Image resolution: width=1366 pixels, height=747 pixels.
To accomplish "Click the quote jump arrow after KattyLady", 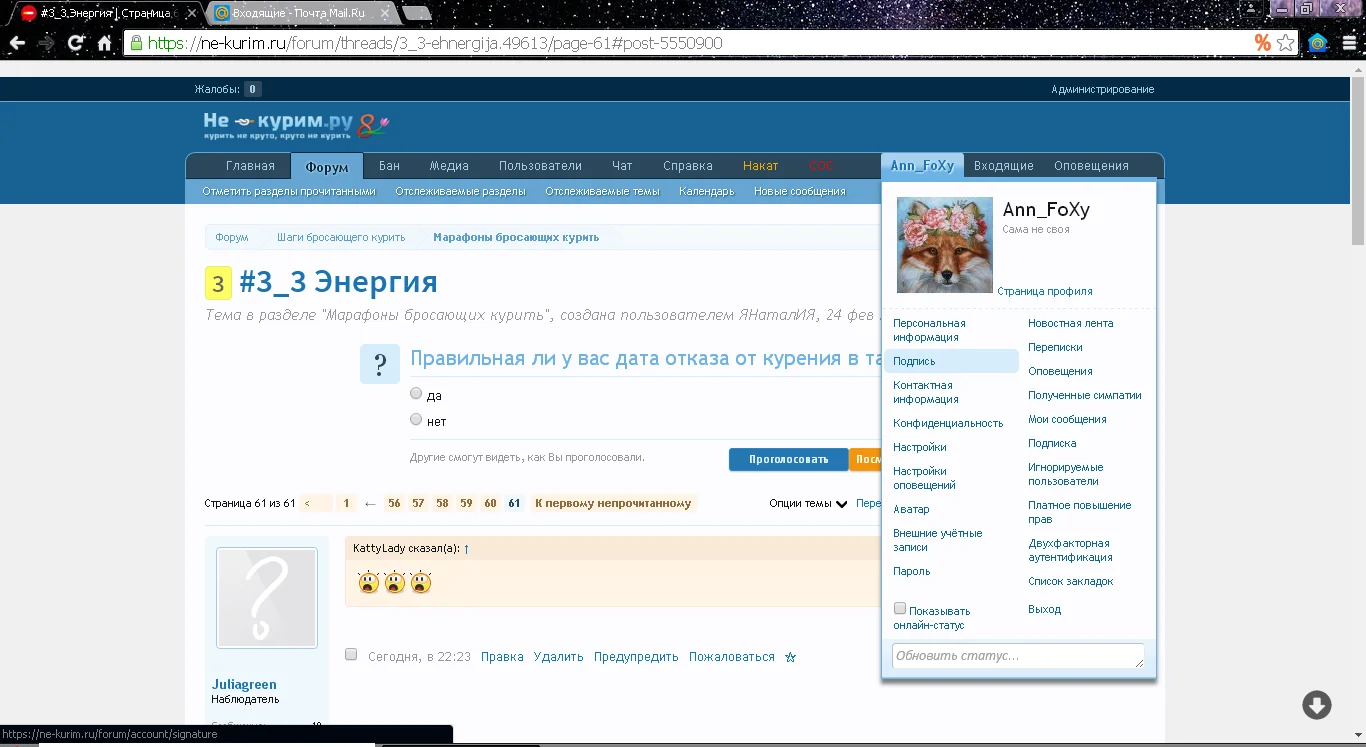I will coord(466,549).
